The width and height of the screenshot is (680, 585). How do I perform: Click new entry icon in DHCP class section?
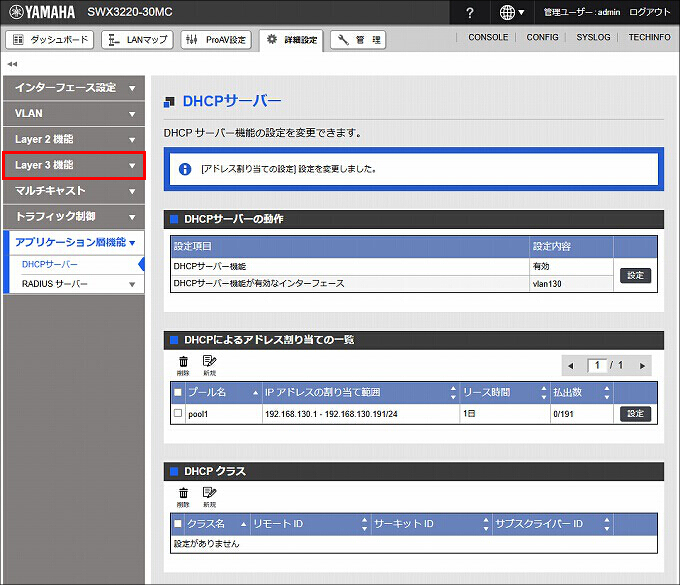209,497
